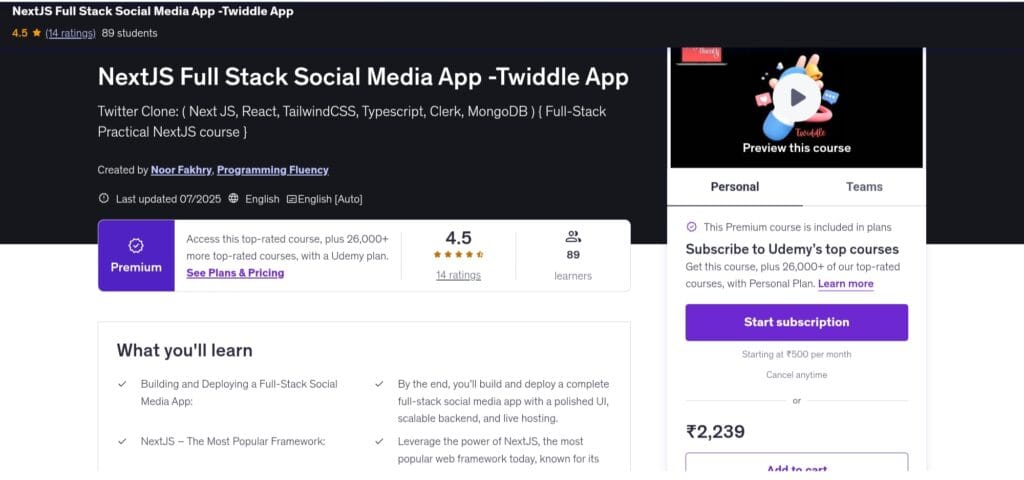Start the Udemy subscription
The width and height of the screenshot is (1024, 480).
[x=796, y=322]
